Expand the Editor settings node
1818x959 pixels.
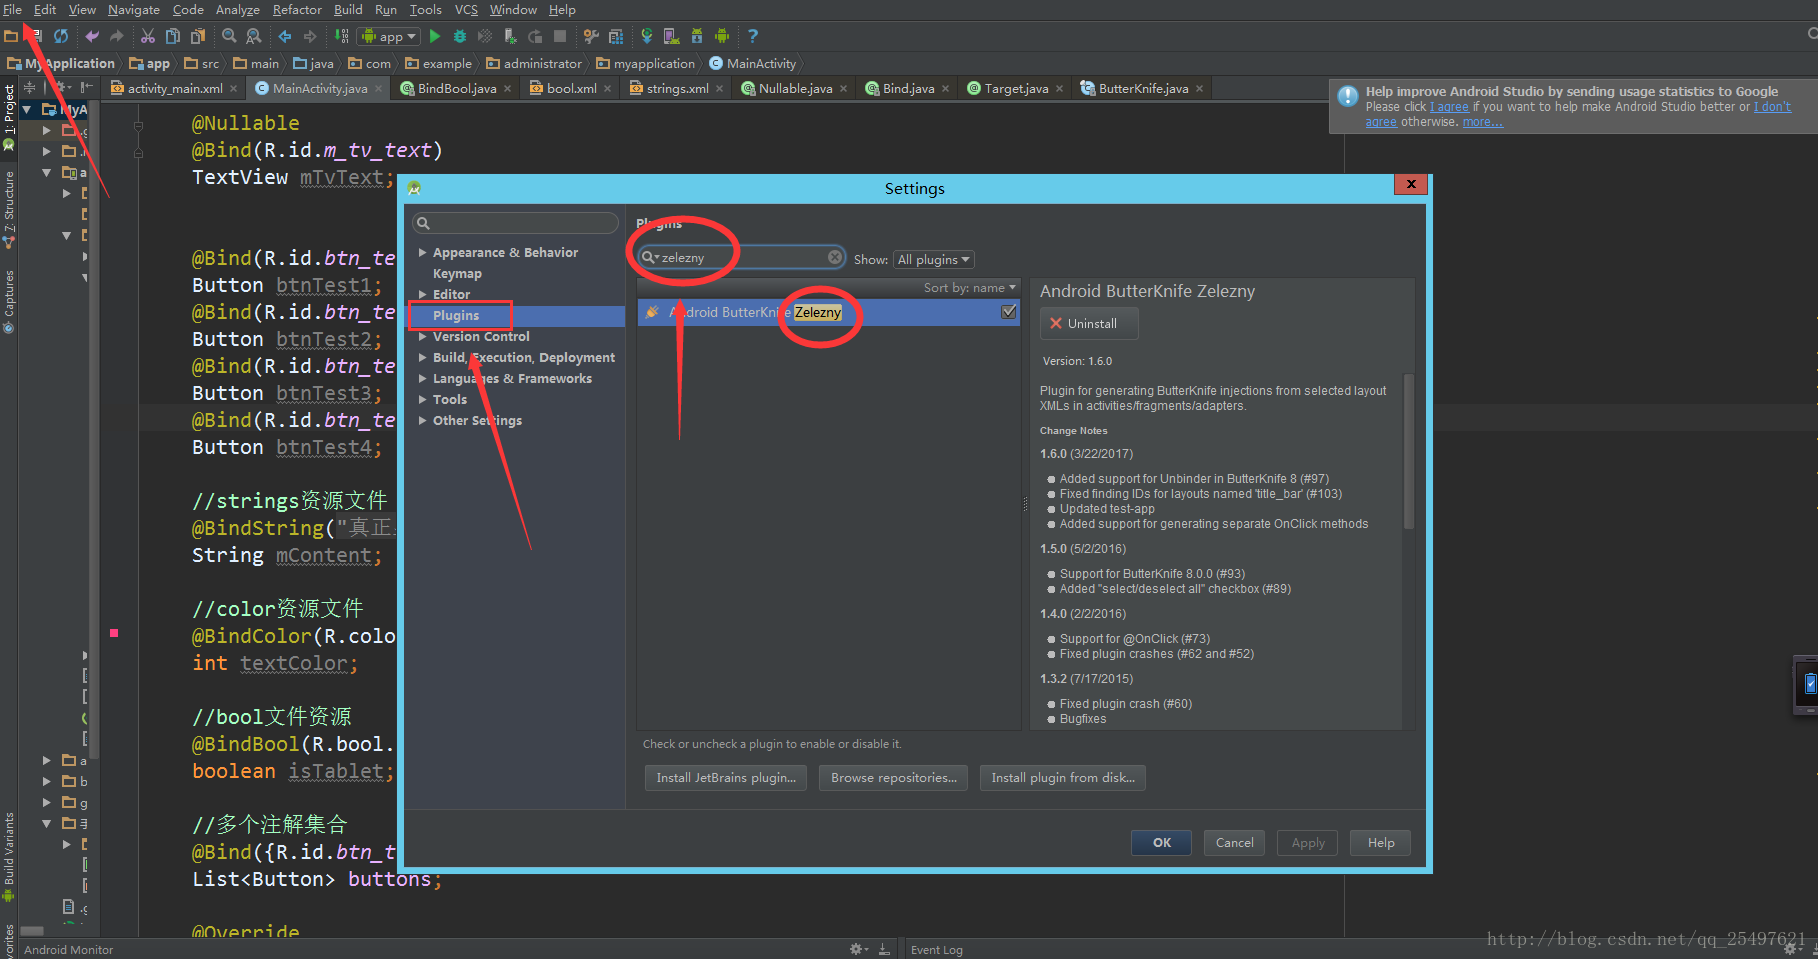423,294
